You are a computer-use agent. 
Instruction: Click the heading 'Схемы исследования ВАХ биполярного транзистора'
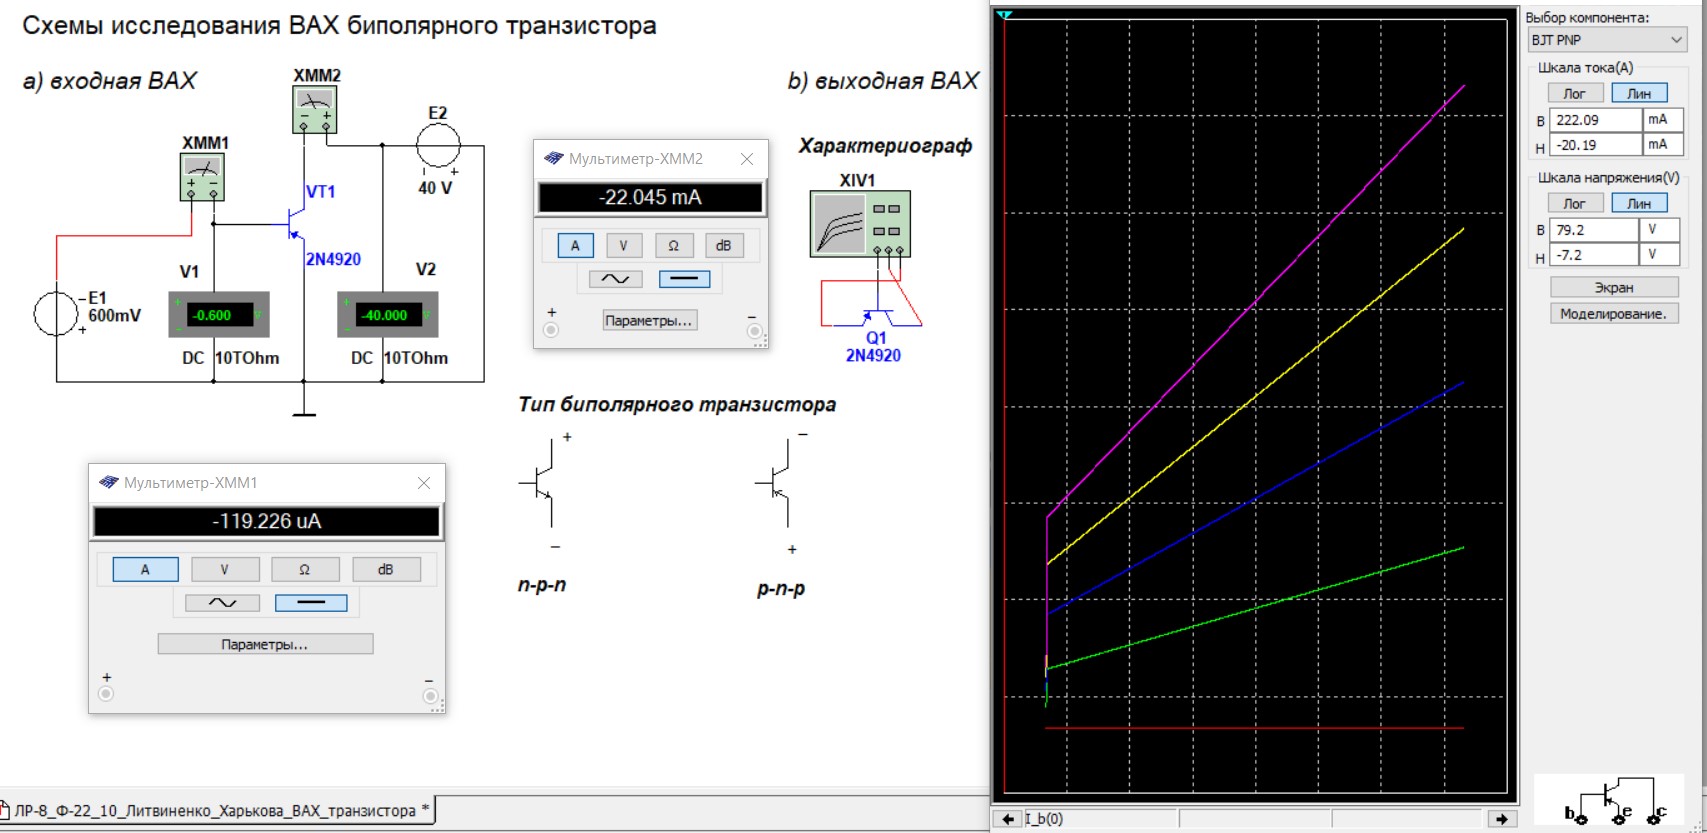339,26
